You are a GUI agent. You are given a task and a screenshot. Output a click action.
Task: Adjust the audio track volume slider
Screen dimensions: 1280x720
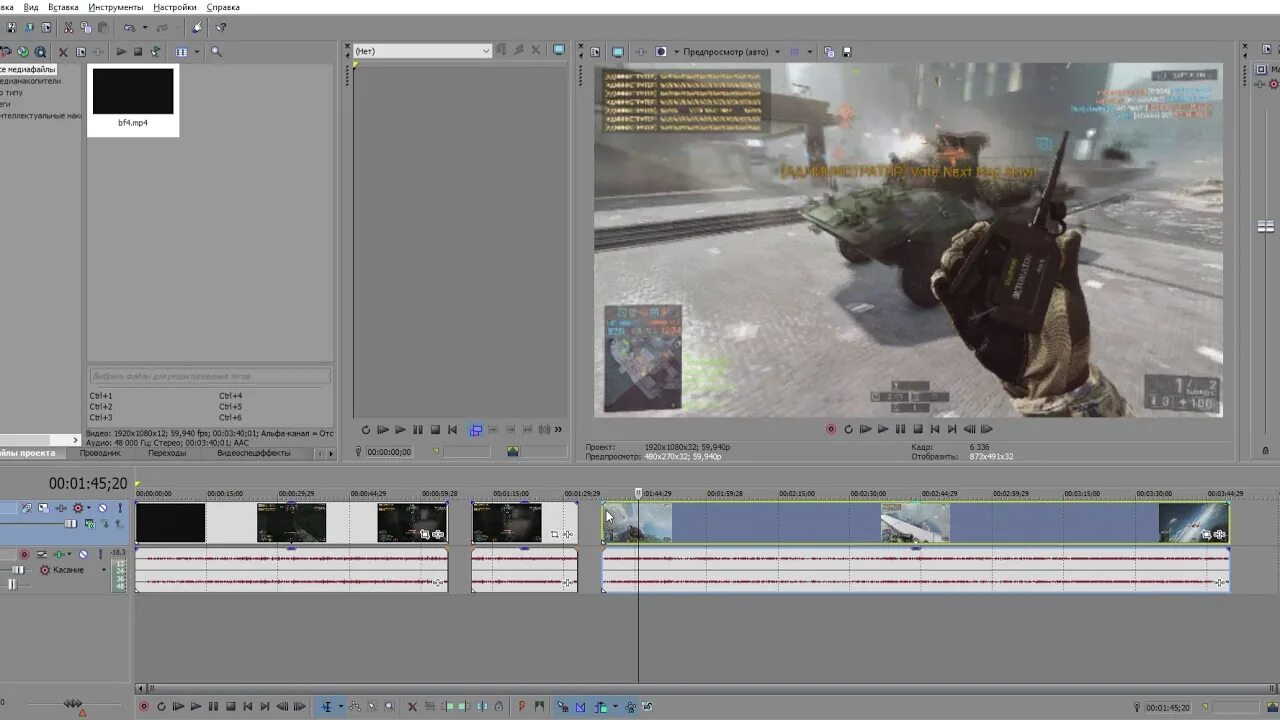[x=18, y=570]
